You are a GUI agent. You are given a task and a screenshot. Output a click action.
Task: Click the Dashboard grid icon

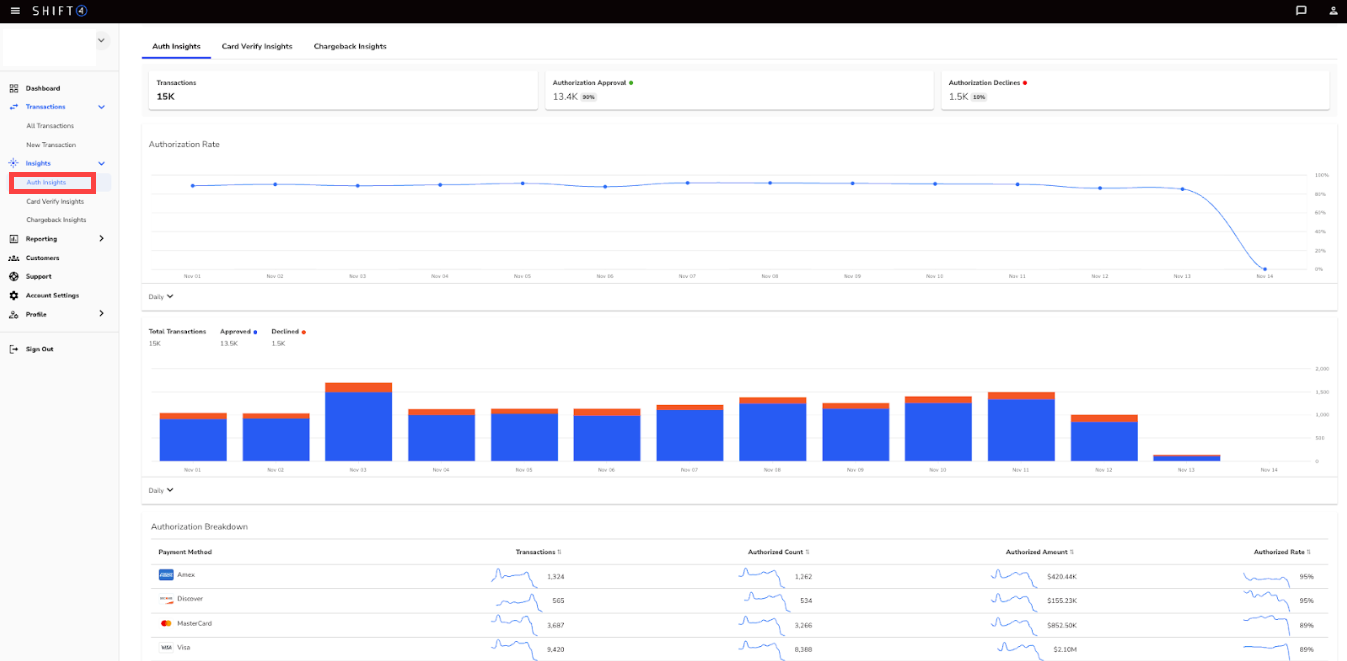[14, 88]
